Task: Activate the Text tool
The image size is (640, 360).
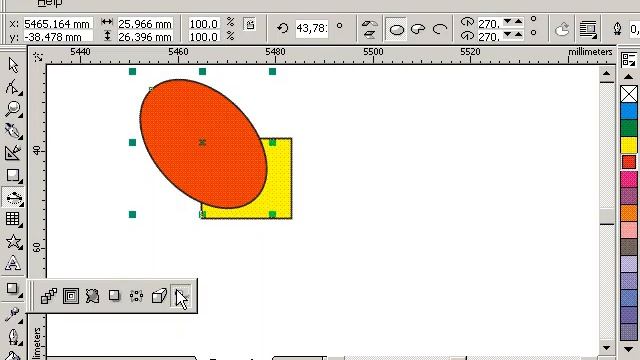Action: pyautogui.click(x=13, y=263)
